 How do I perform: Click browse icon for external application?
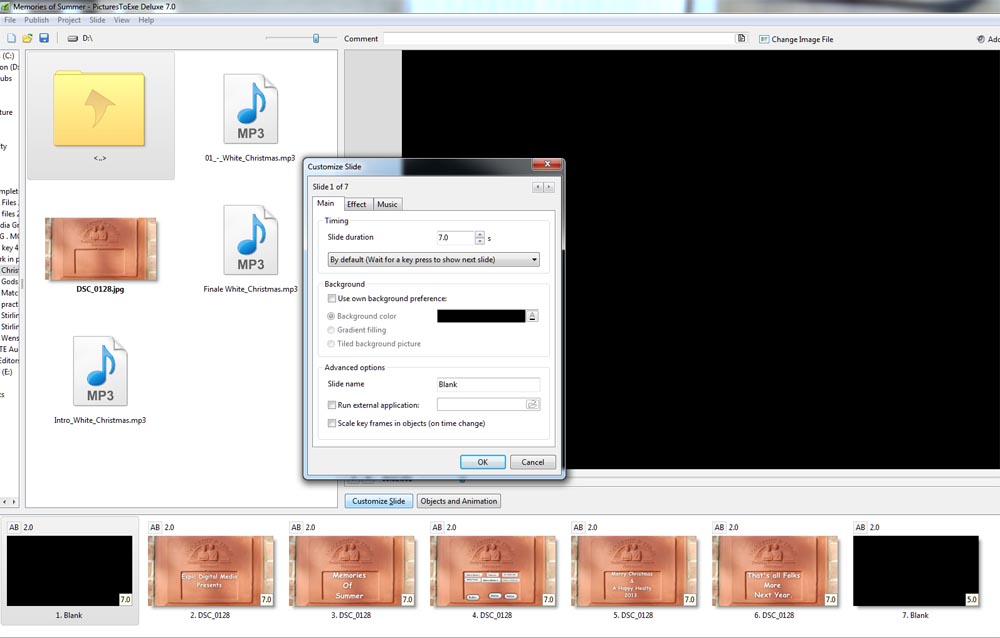(x=533, y=405)
